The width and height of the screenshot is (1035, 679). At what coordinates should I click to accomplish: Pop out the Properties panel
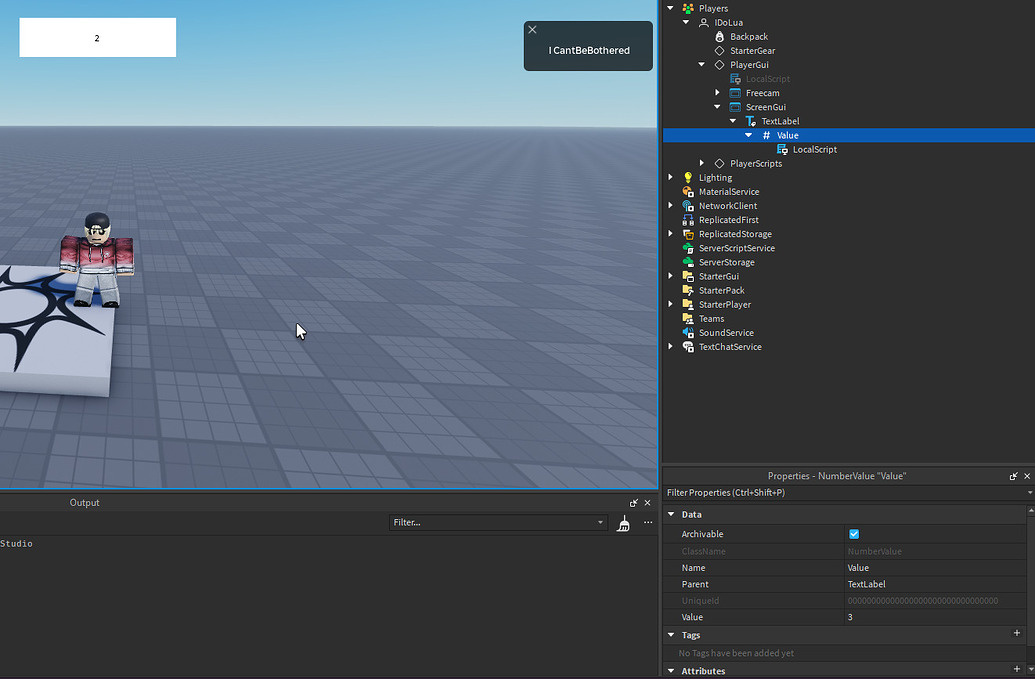click(x=1014, y=476)
